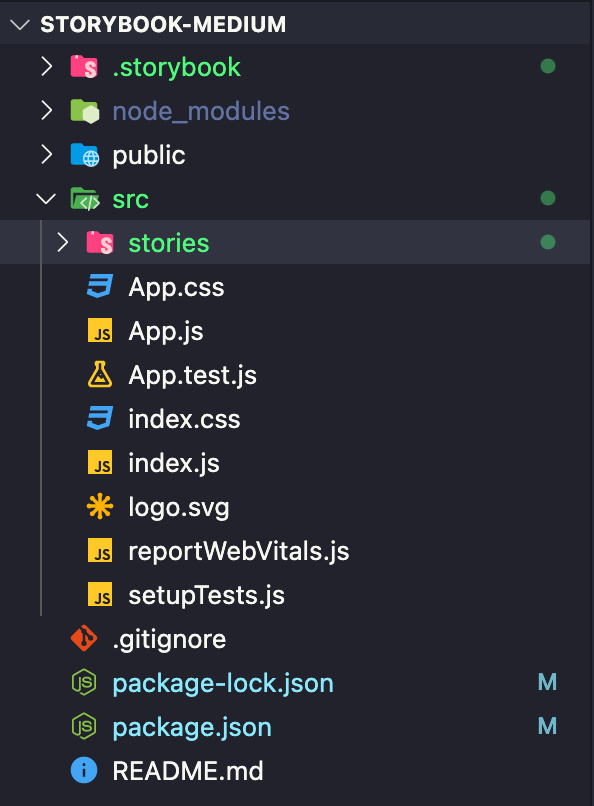Screen dimensions: 594x806
Task: Collapse the STORYBOOK-MEDIUM project section
Action: [20, 24]
